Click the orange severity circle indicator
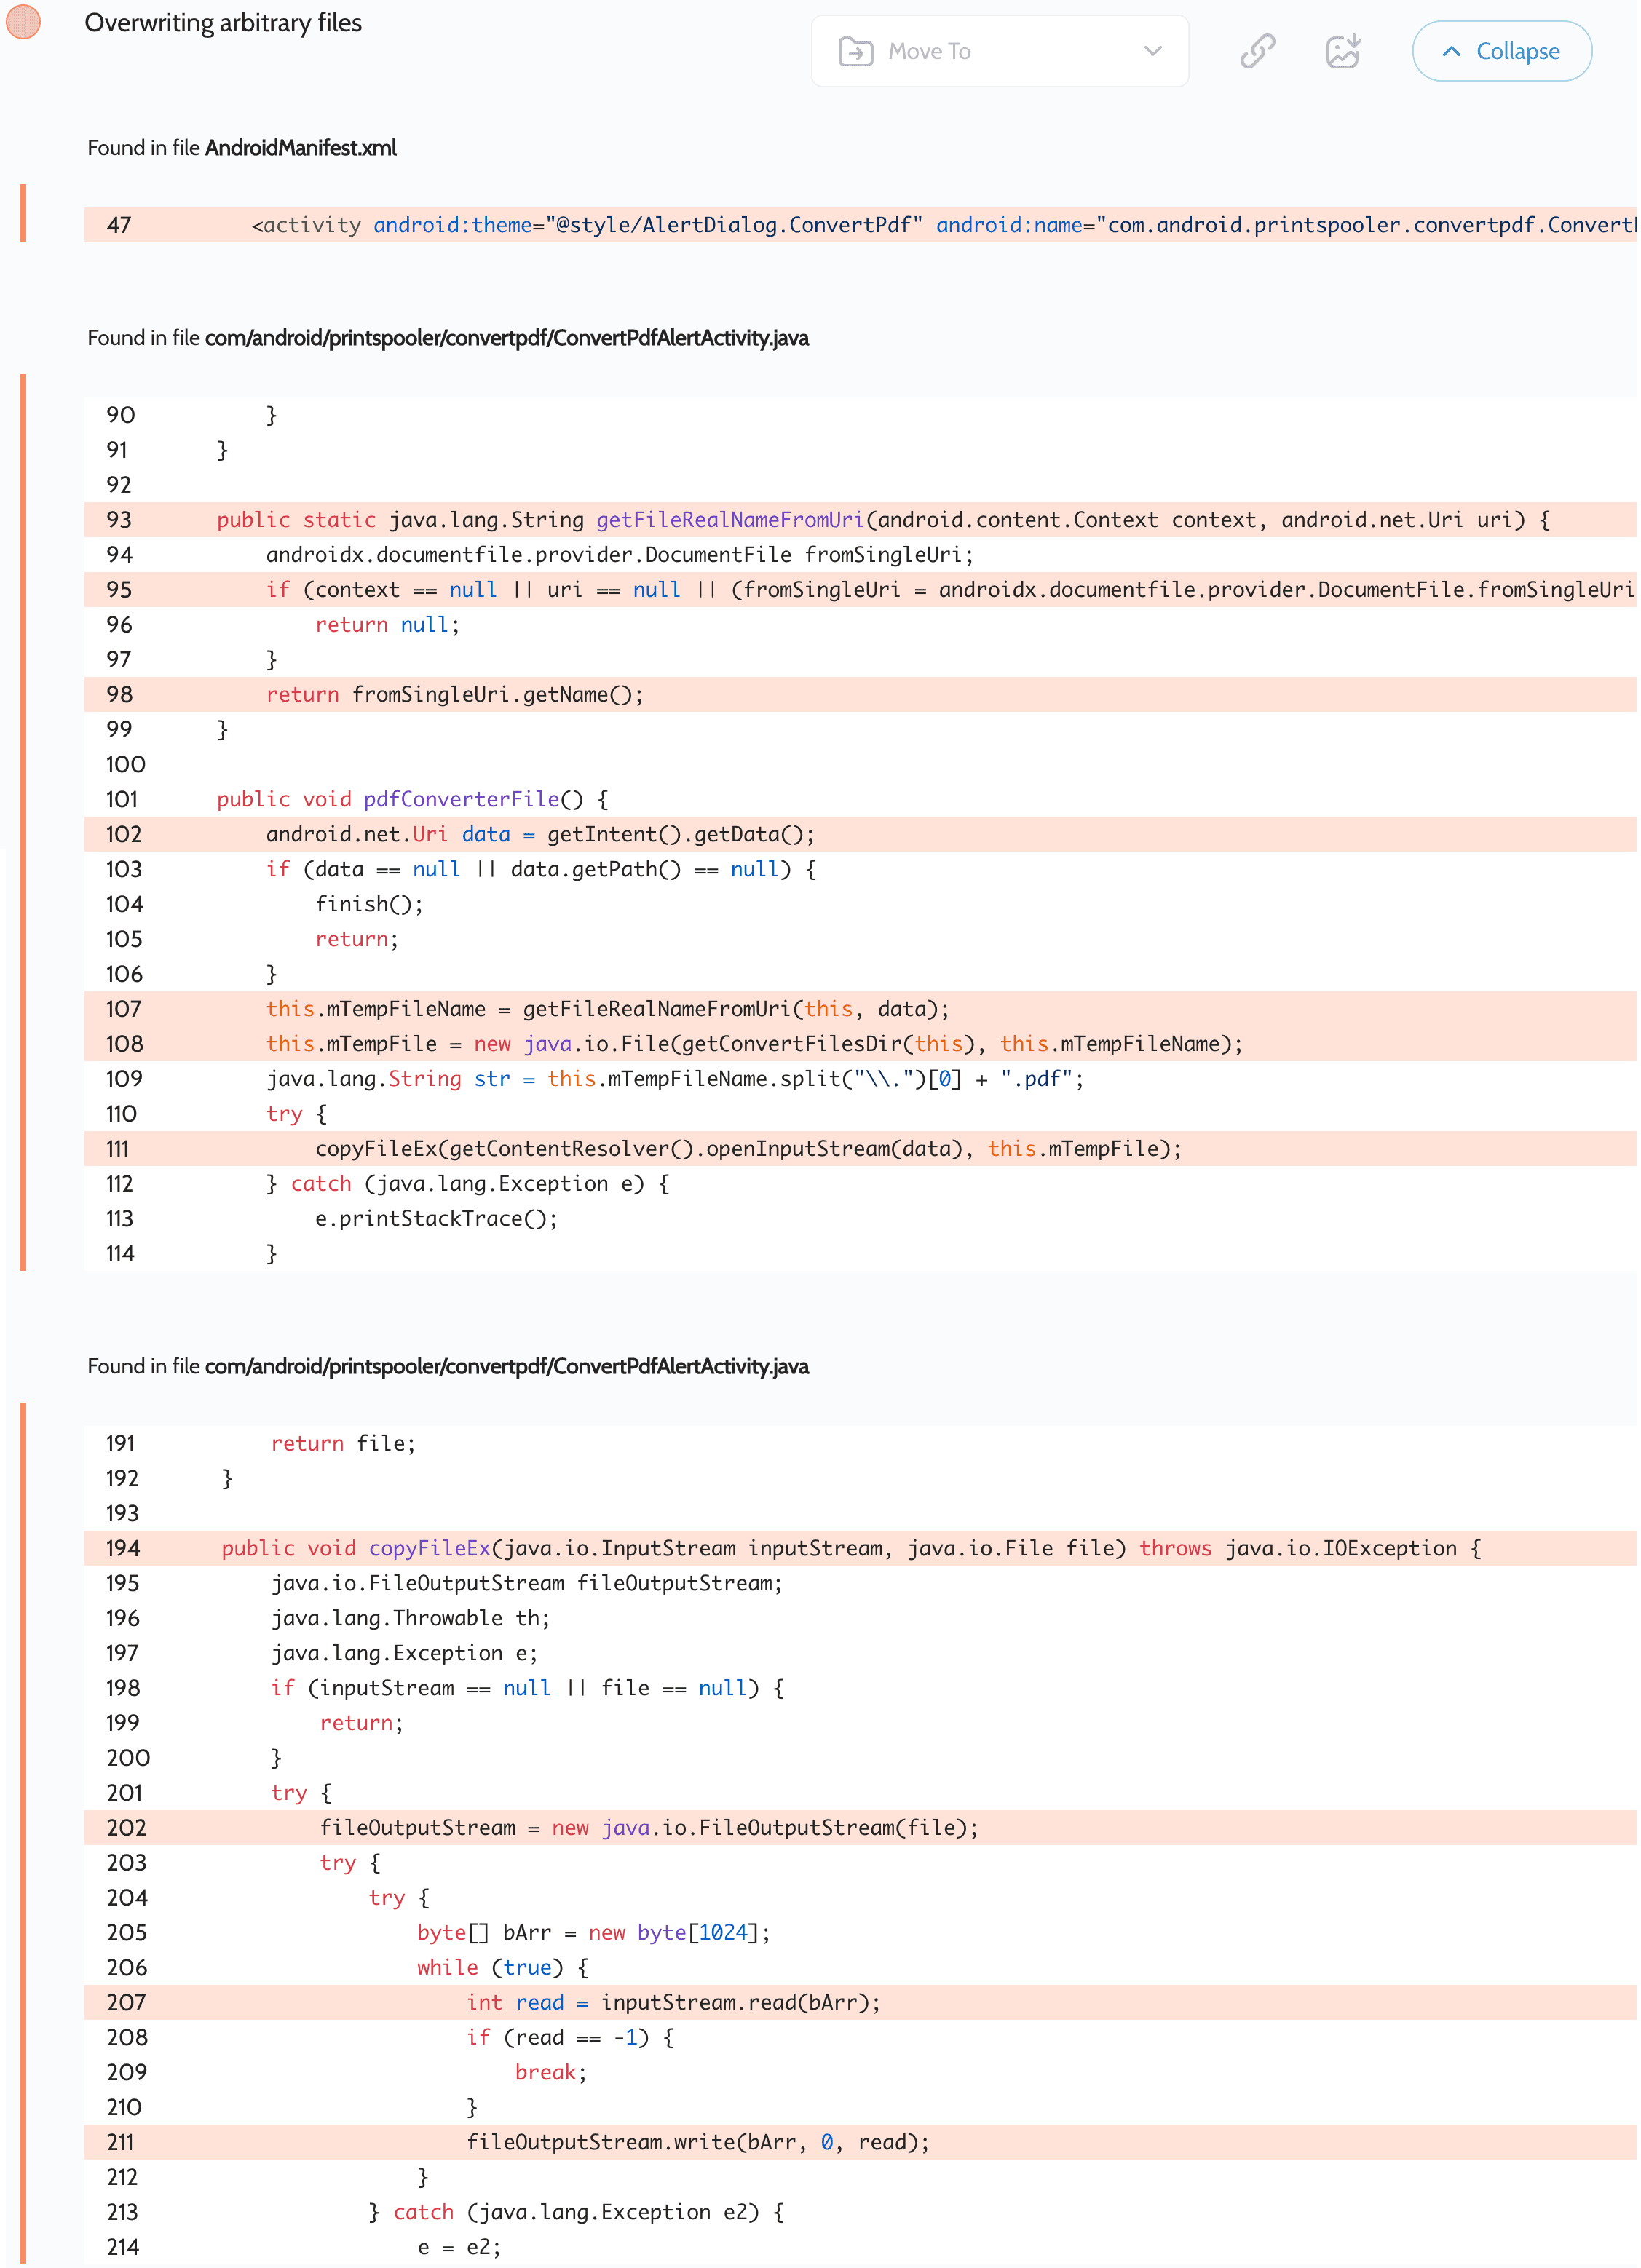Viewport: 1641px width, 2268px height. click(23, 22)
